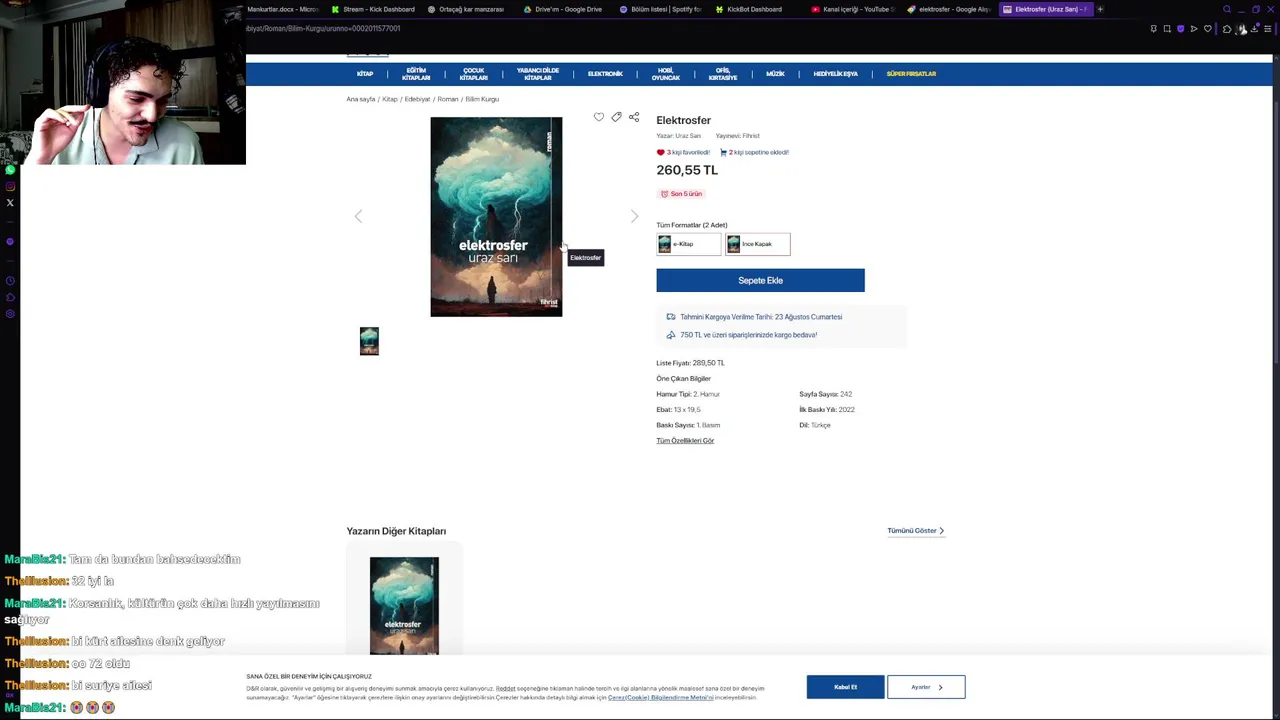1280x720 pixels.
Task: Click the Sepete Ekle button
Action: click(x=760, y=281)
